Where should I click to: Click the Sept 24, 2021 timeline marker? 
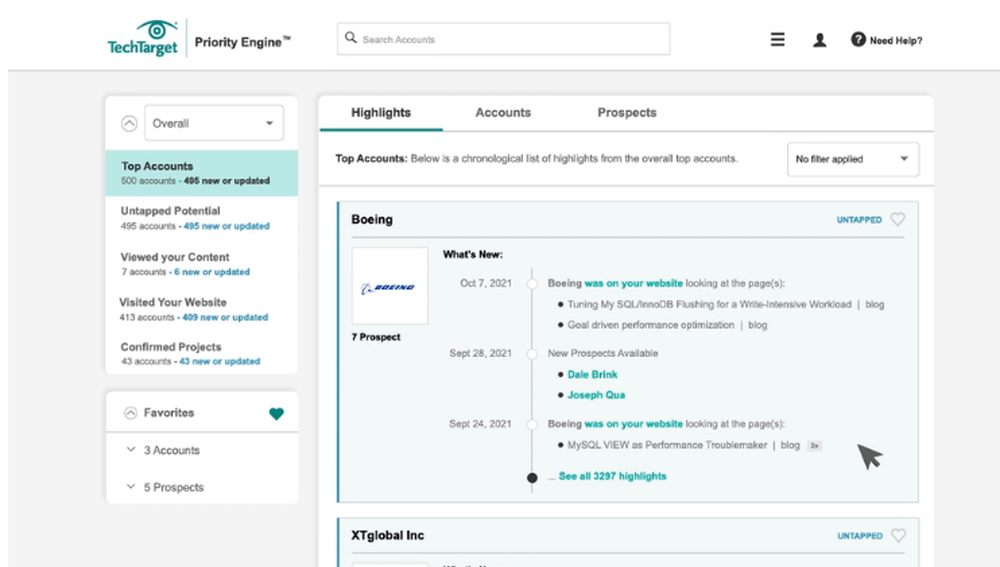tap(532, 424)
